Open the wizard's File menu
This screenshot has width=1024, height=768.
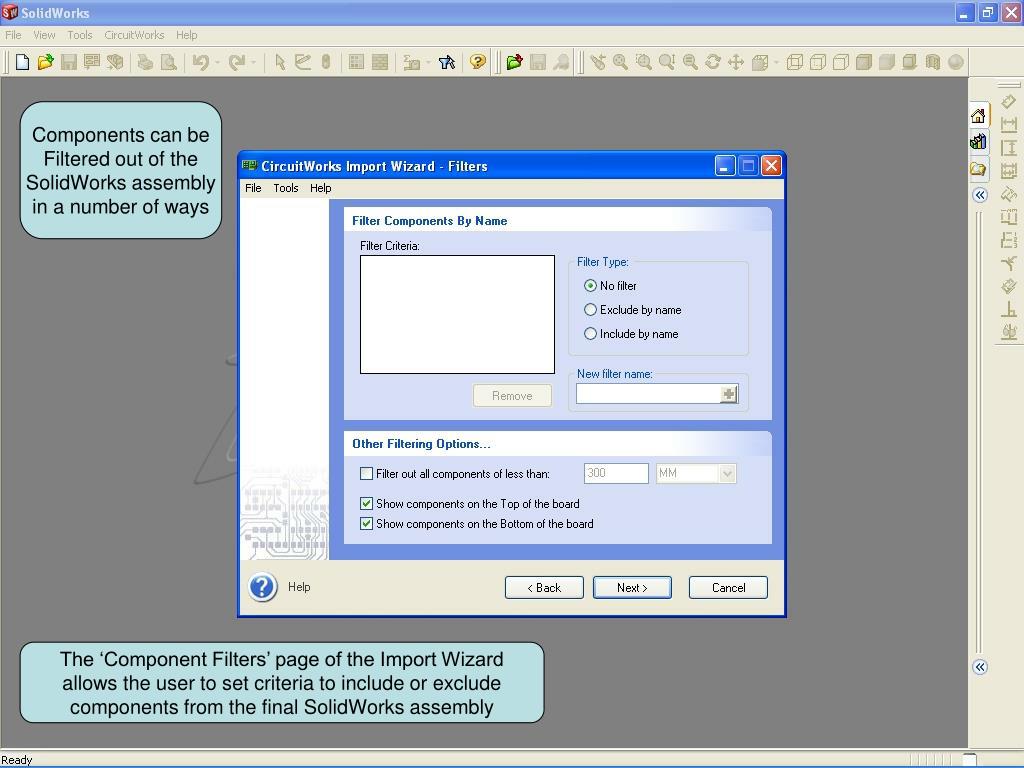[253, 188]
